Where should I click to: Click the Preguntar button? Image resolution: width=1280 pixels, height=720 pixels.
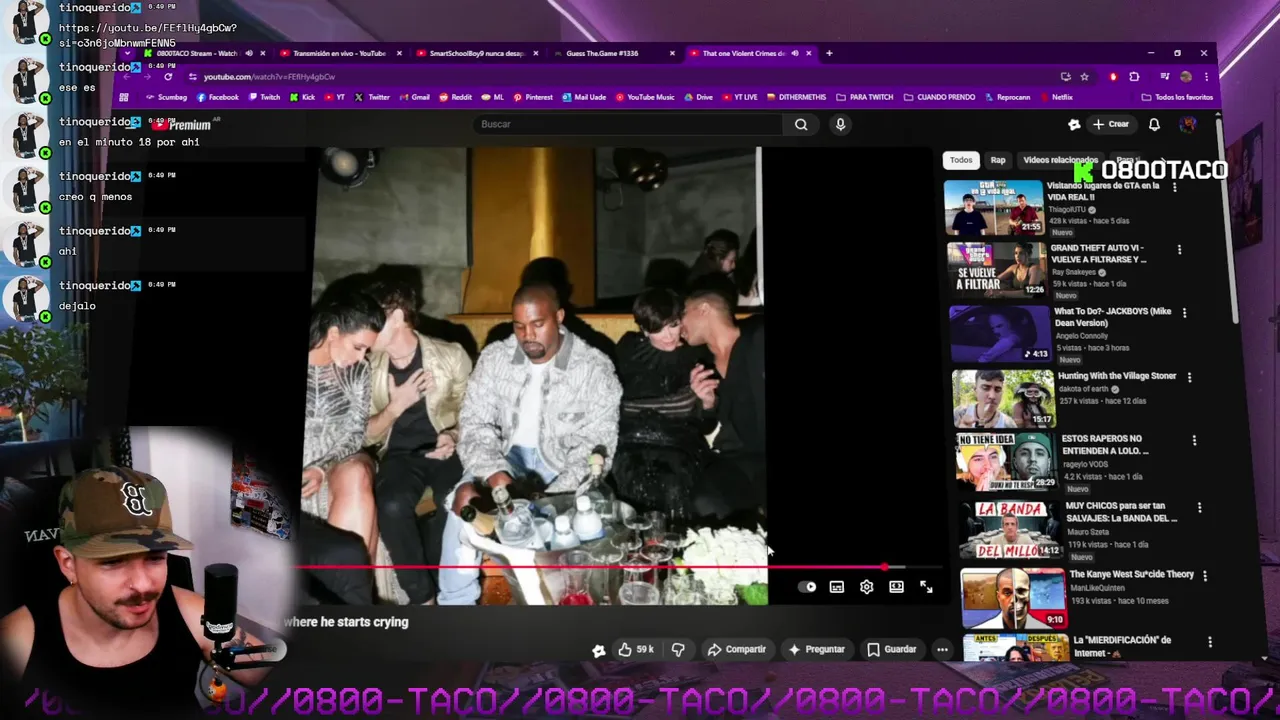[x=816, y=649]
